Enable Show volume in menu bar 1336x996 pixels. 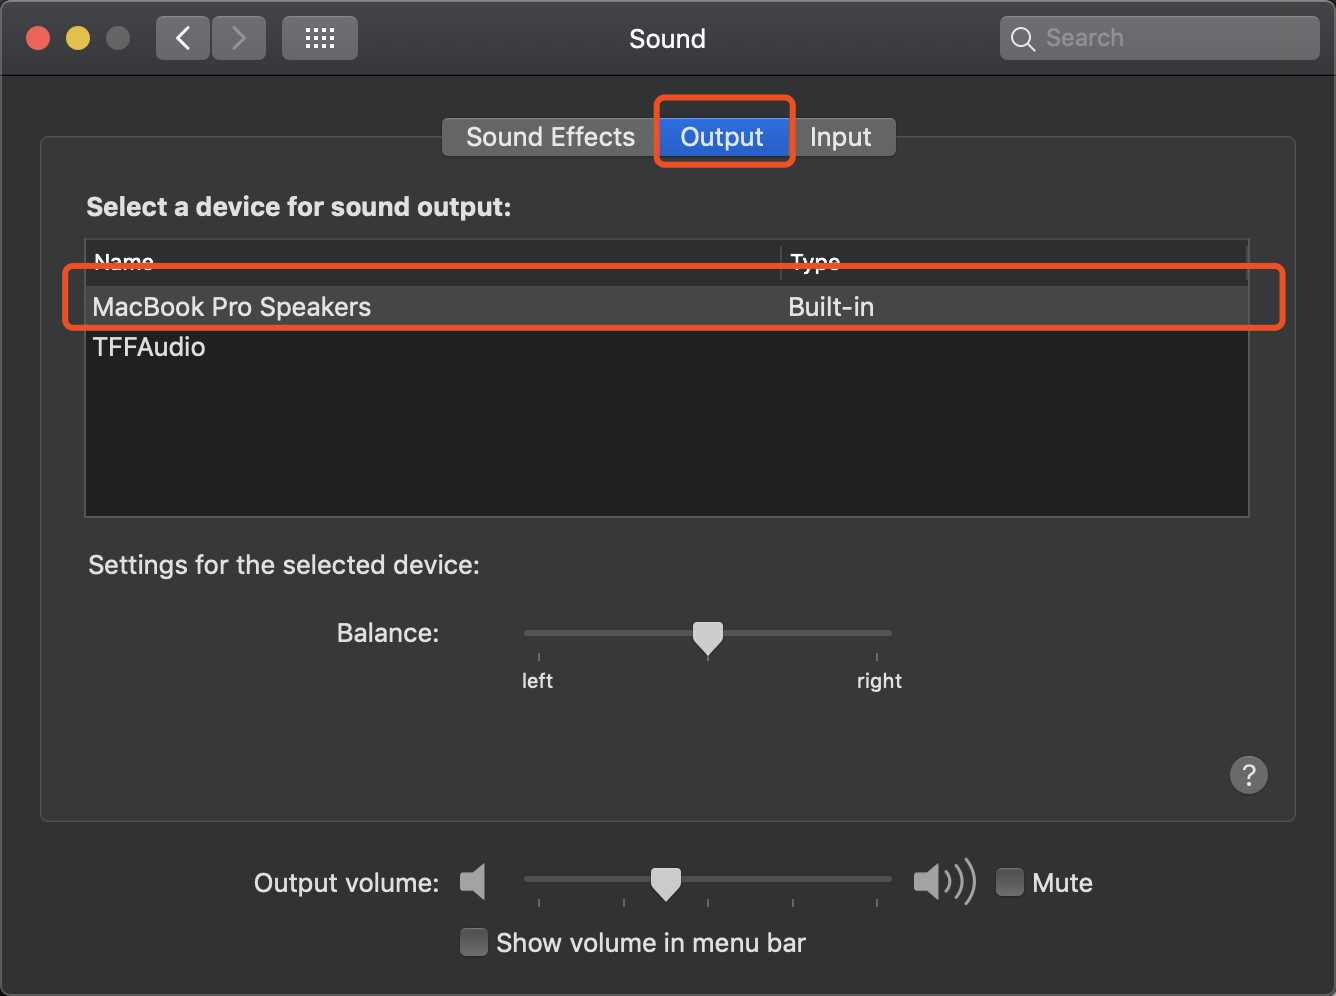[x=473, y=942]
